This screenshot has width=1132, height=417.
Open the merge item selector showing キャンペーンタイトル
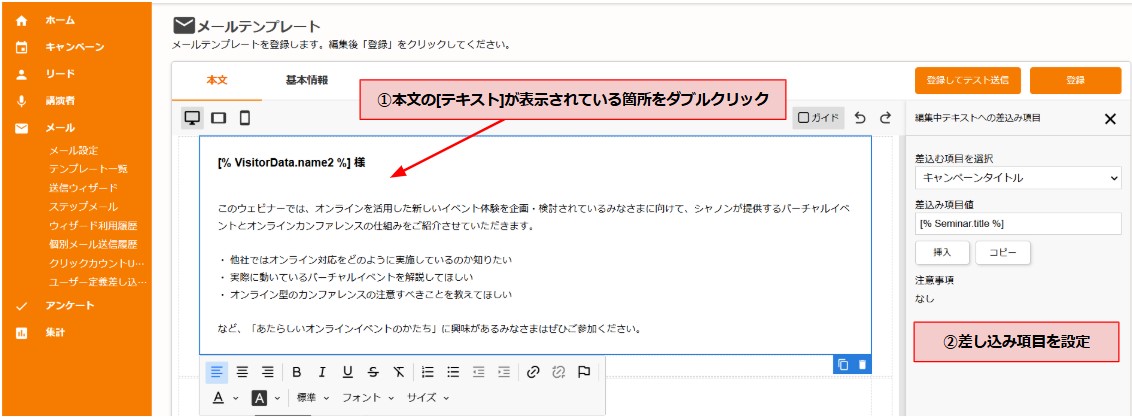point(1018,177)
